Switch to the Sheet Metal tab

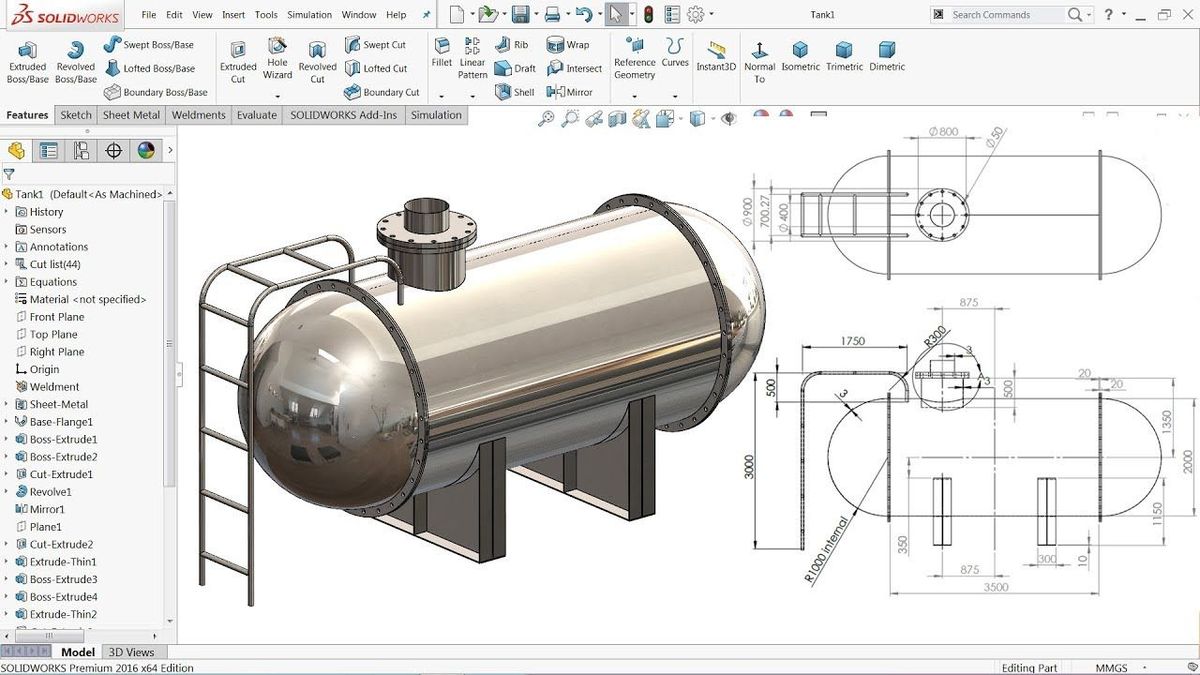click(x=131, y=115)
